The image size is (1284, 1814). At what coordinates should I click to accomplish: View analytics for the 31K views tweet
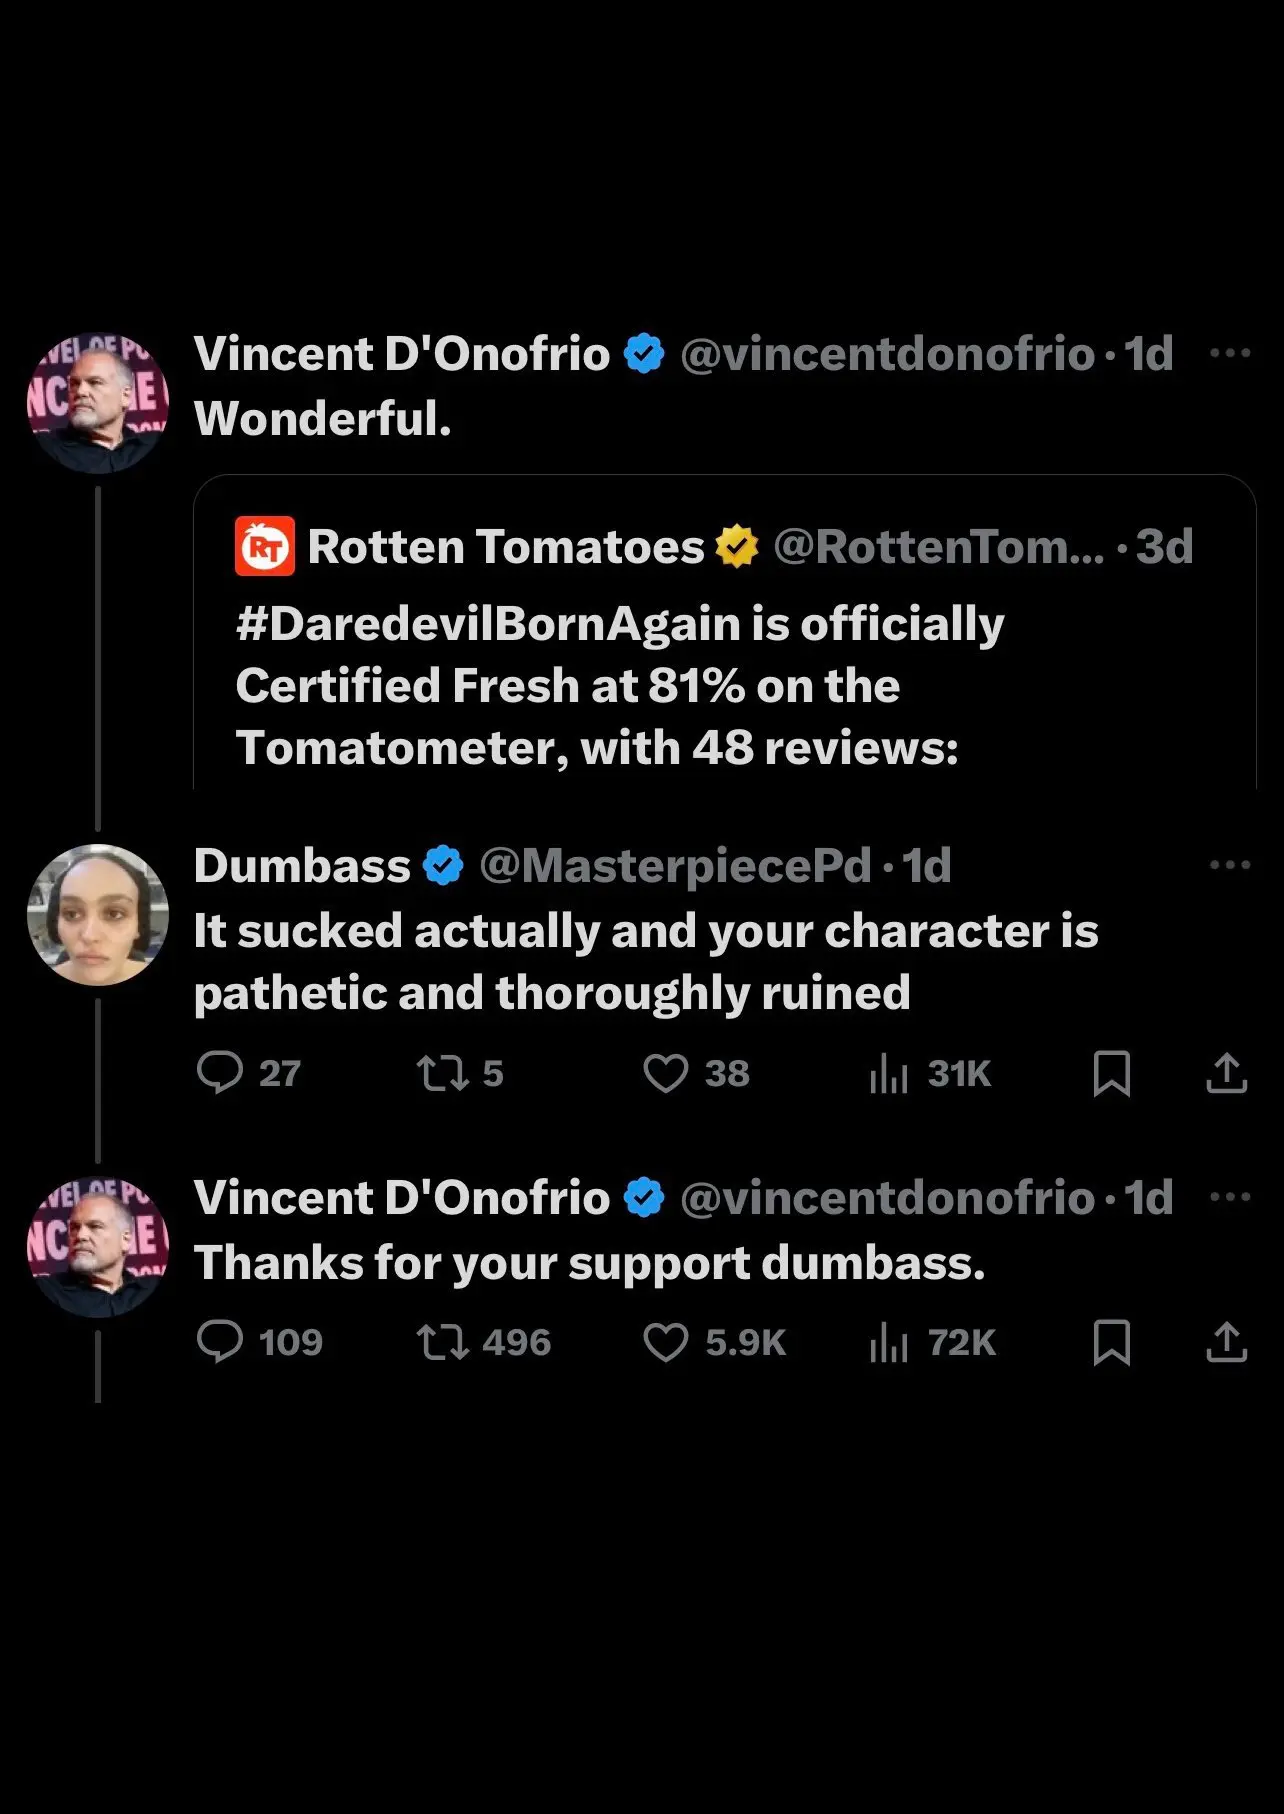click(888, 1073)
